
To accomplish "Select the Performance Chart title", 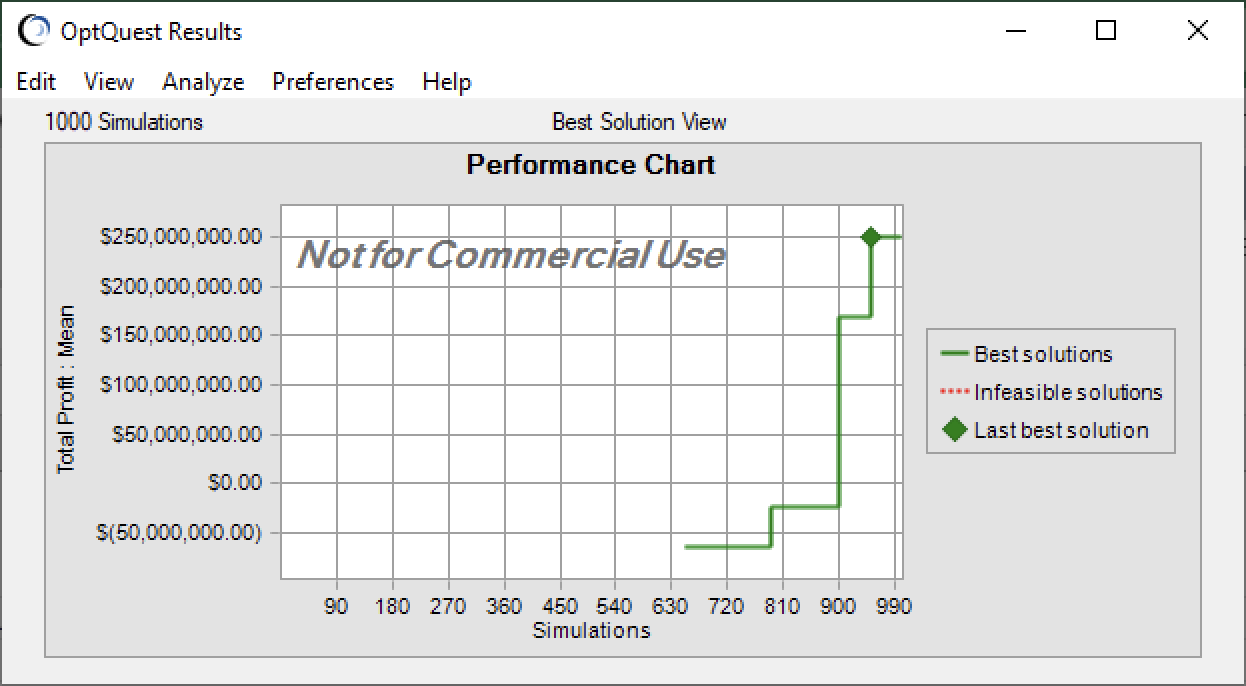I will pyautogui.click(x=591, y=165).
